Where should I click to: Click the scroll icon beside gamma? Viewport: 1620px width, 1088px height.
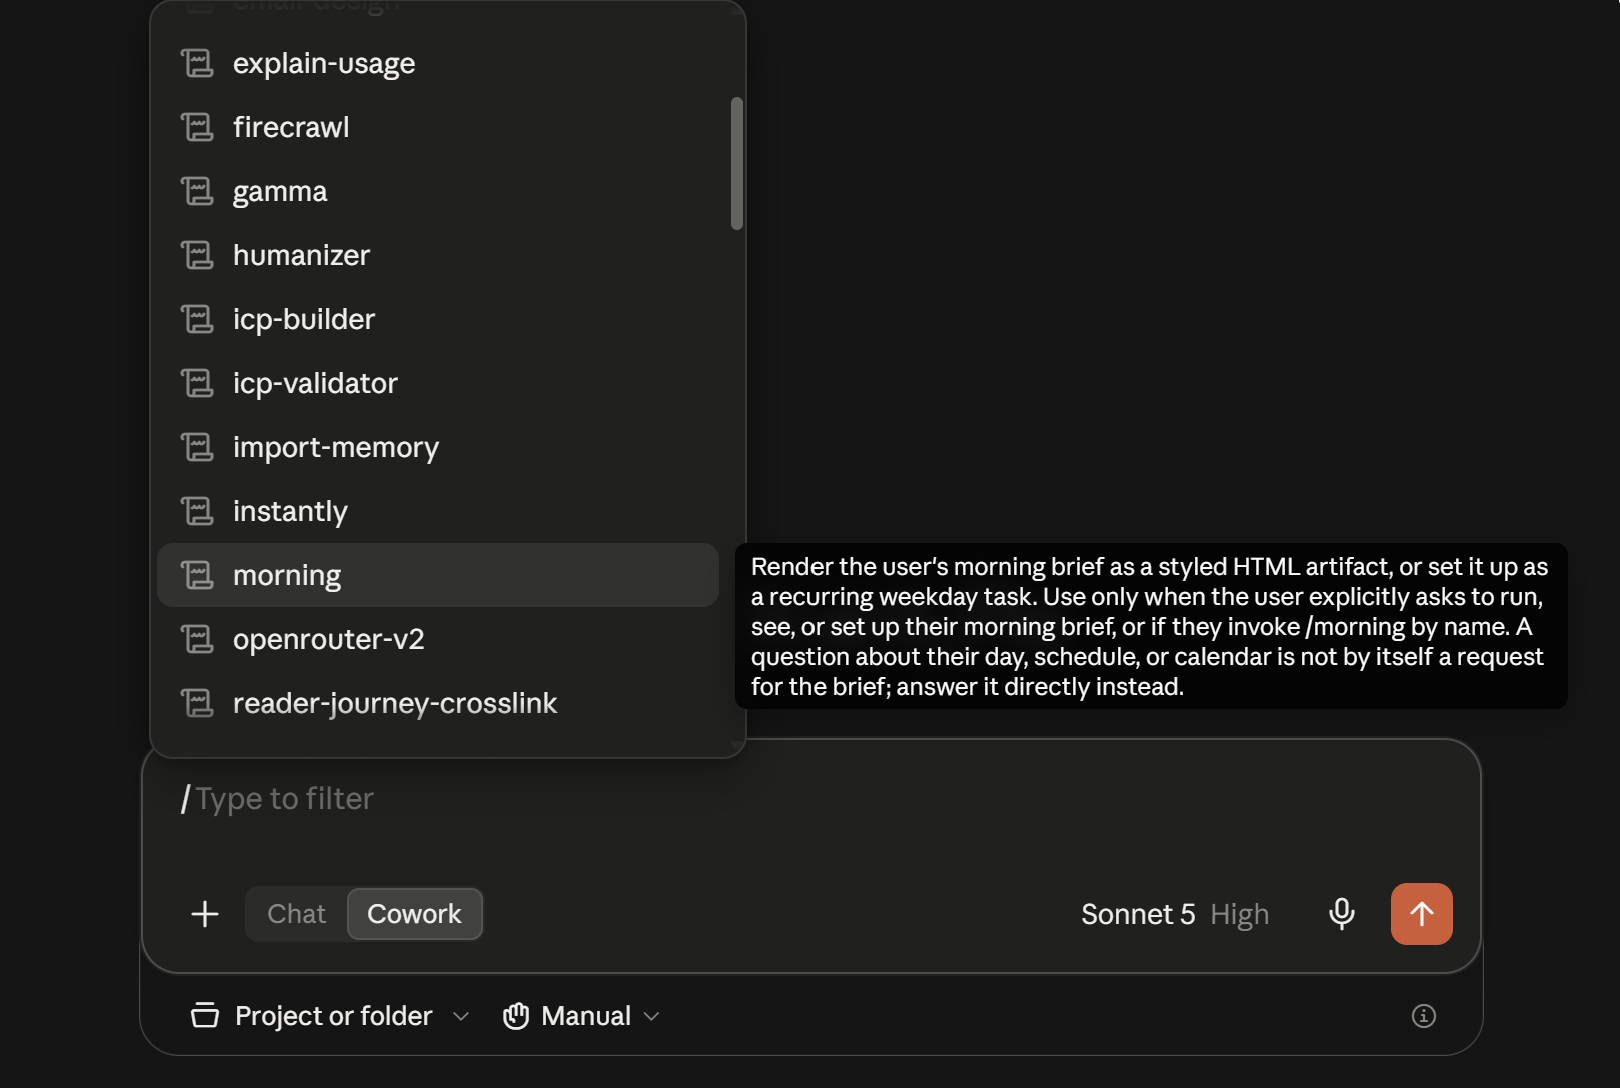(x=197, y=191)
